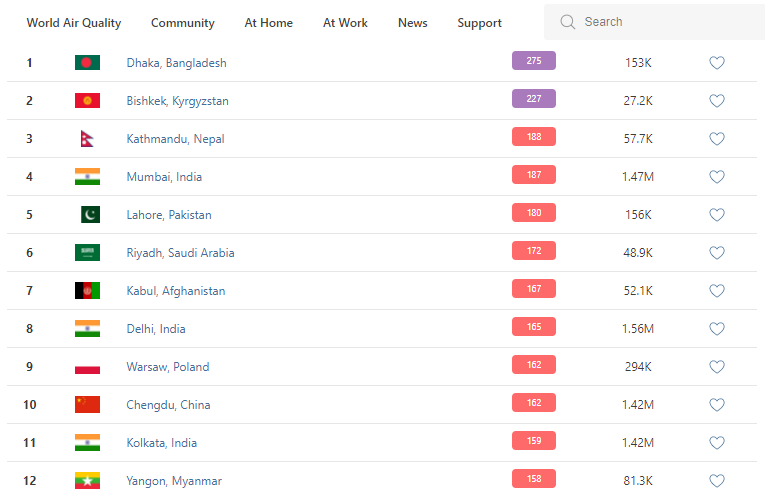Expand the At Work navigation item
The height and width of the screenshot is (499, 765).
click(345, 23)
